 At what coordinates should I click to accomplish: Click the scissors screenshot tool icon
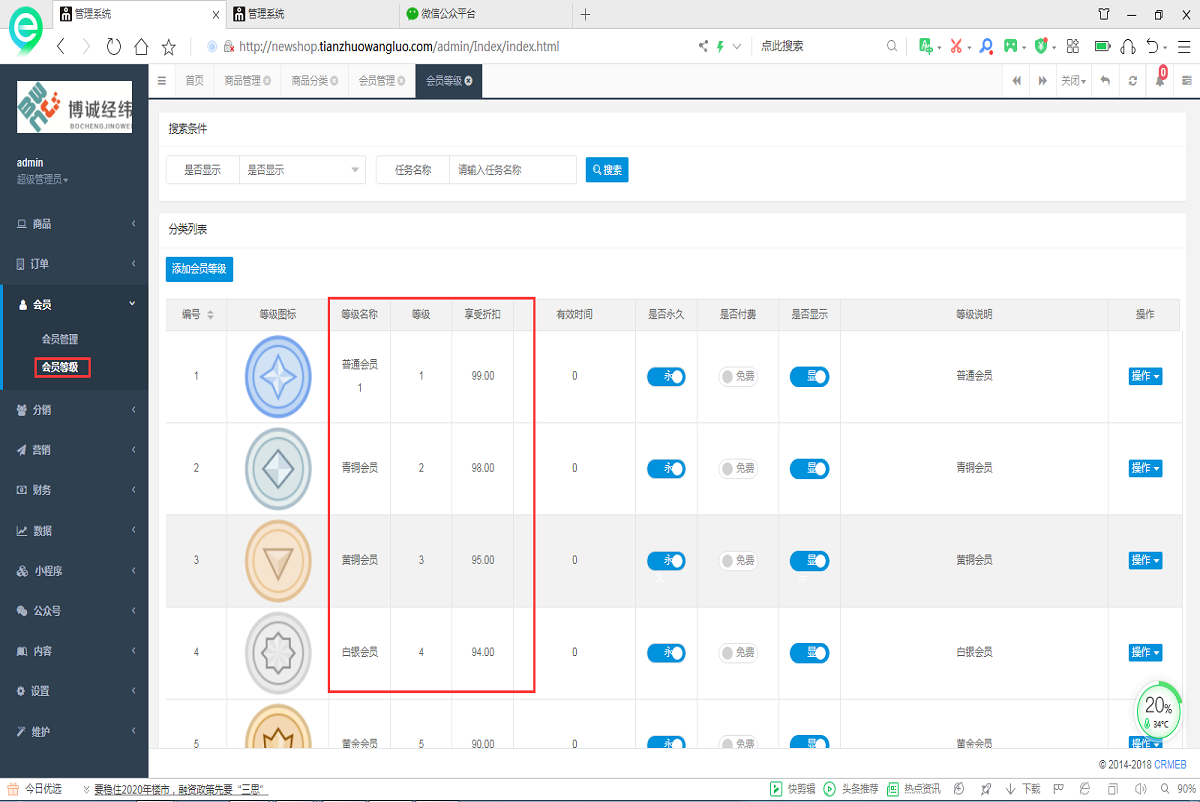(956, 46)
